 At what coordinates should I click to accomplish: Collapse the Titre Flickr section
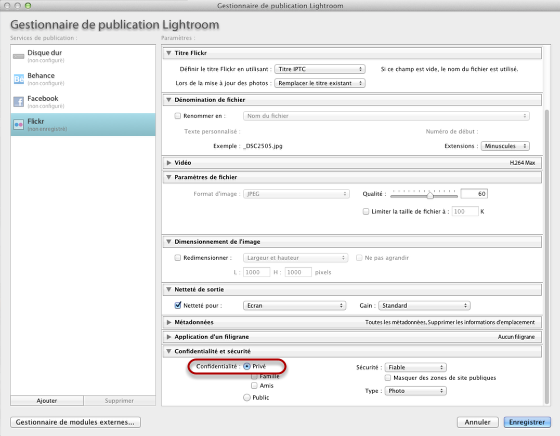(x=169, y=53)
